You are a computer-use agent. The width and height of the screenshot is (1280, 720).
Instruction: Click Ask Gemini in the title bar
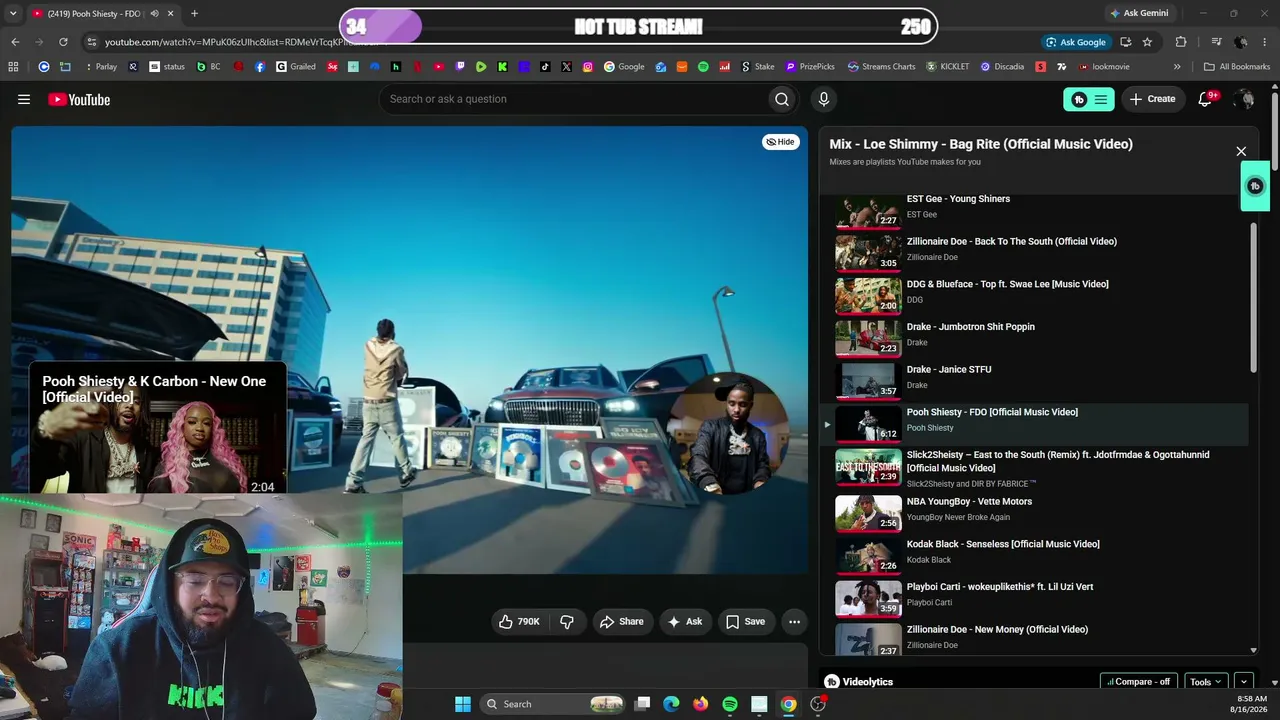tap(1138, 14)
